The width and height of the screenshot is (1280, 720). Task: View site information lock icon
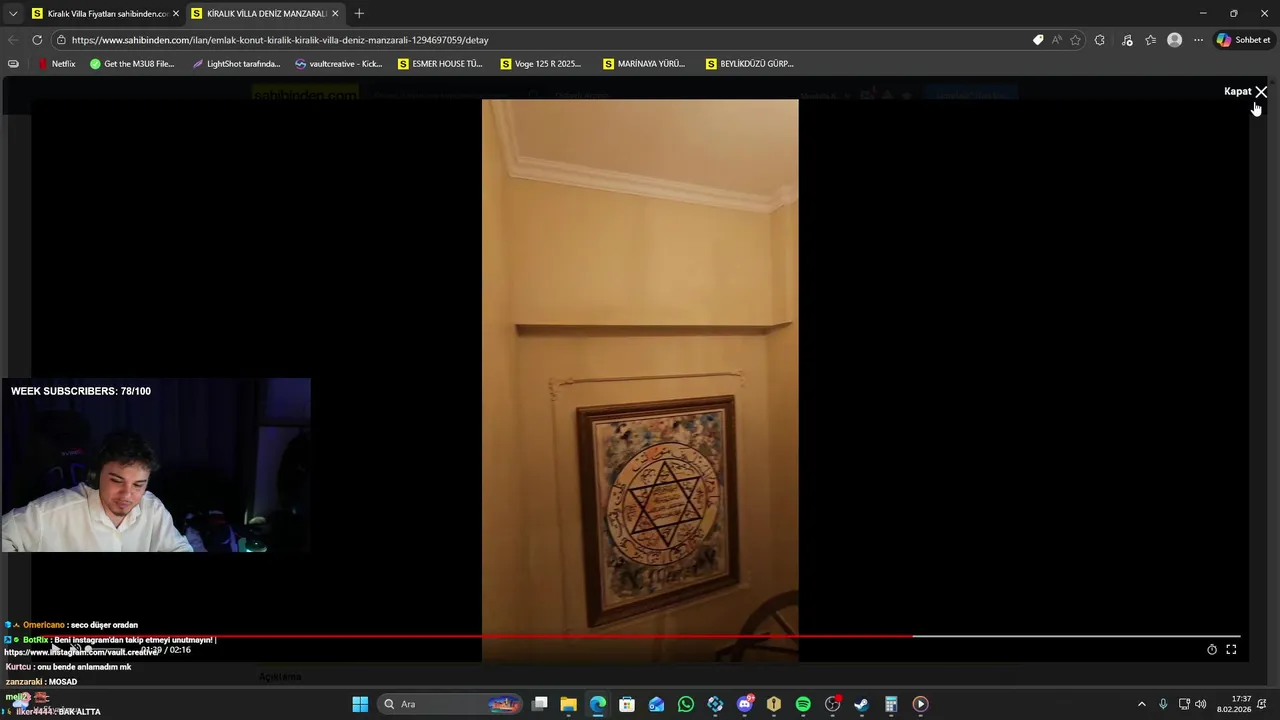click(x=61, y=40)
